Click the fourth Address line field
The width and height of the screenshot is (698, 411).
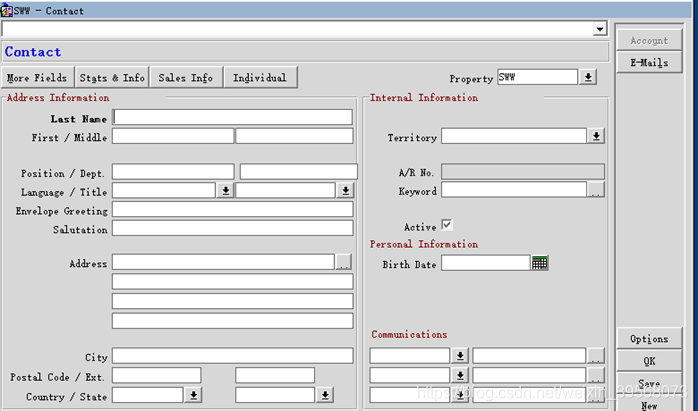233,321
